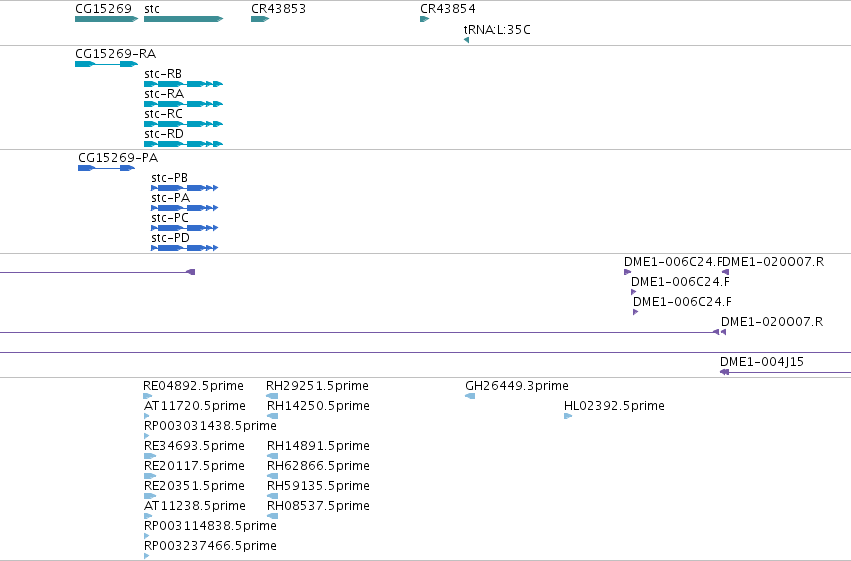Click the tRNA:L:35C label

497,30
